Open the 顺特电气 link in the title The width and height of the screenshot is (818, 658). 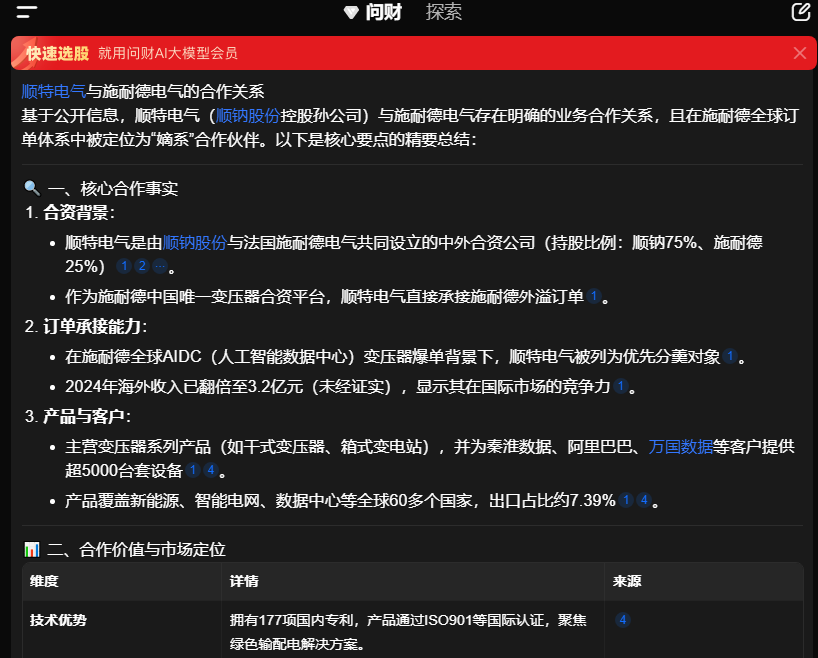click(54, 92)
